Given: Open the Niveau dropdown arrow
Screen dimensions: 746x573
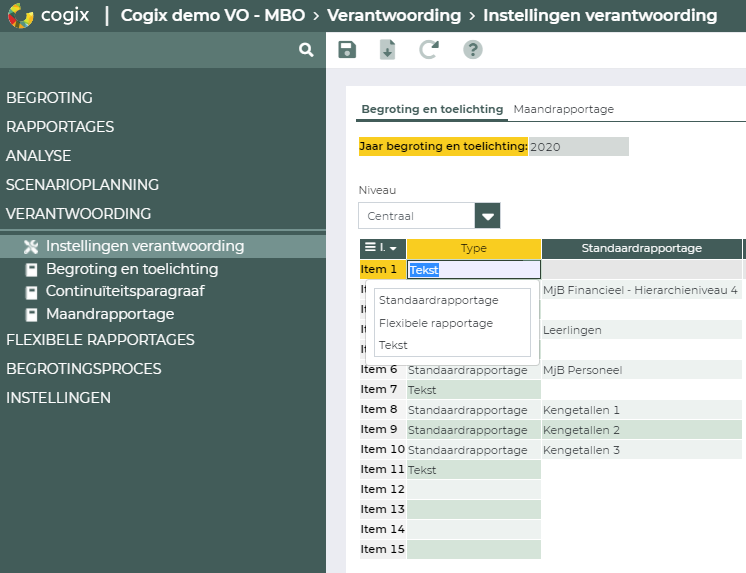Looking at the screenshot, I should (x=487, y=216).
